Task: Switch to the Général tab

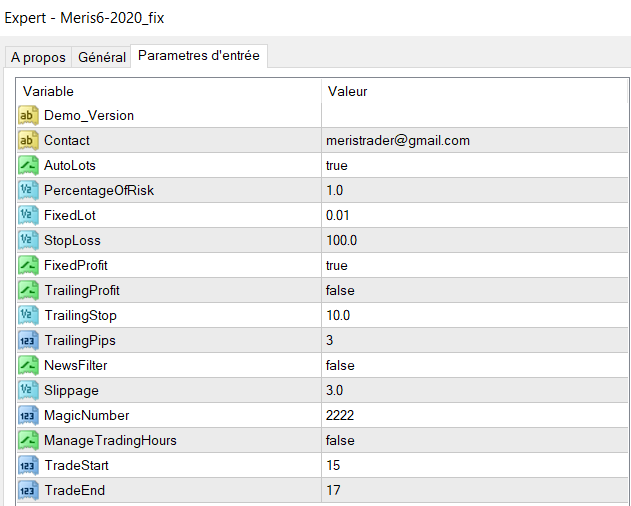Action: point(102,58)
